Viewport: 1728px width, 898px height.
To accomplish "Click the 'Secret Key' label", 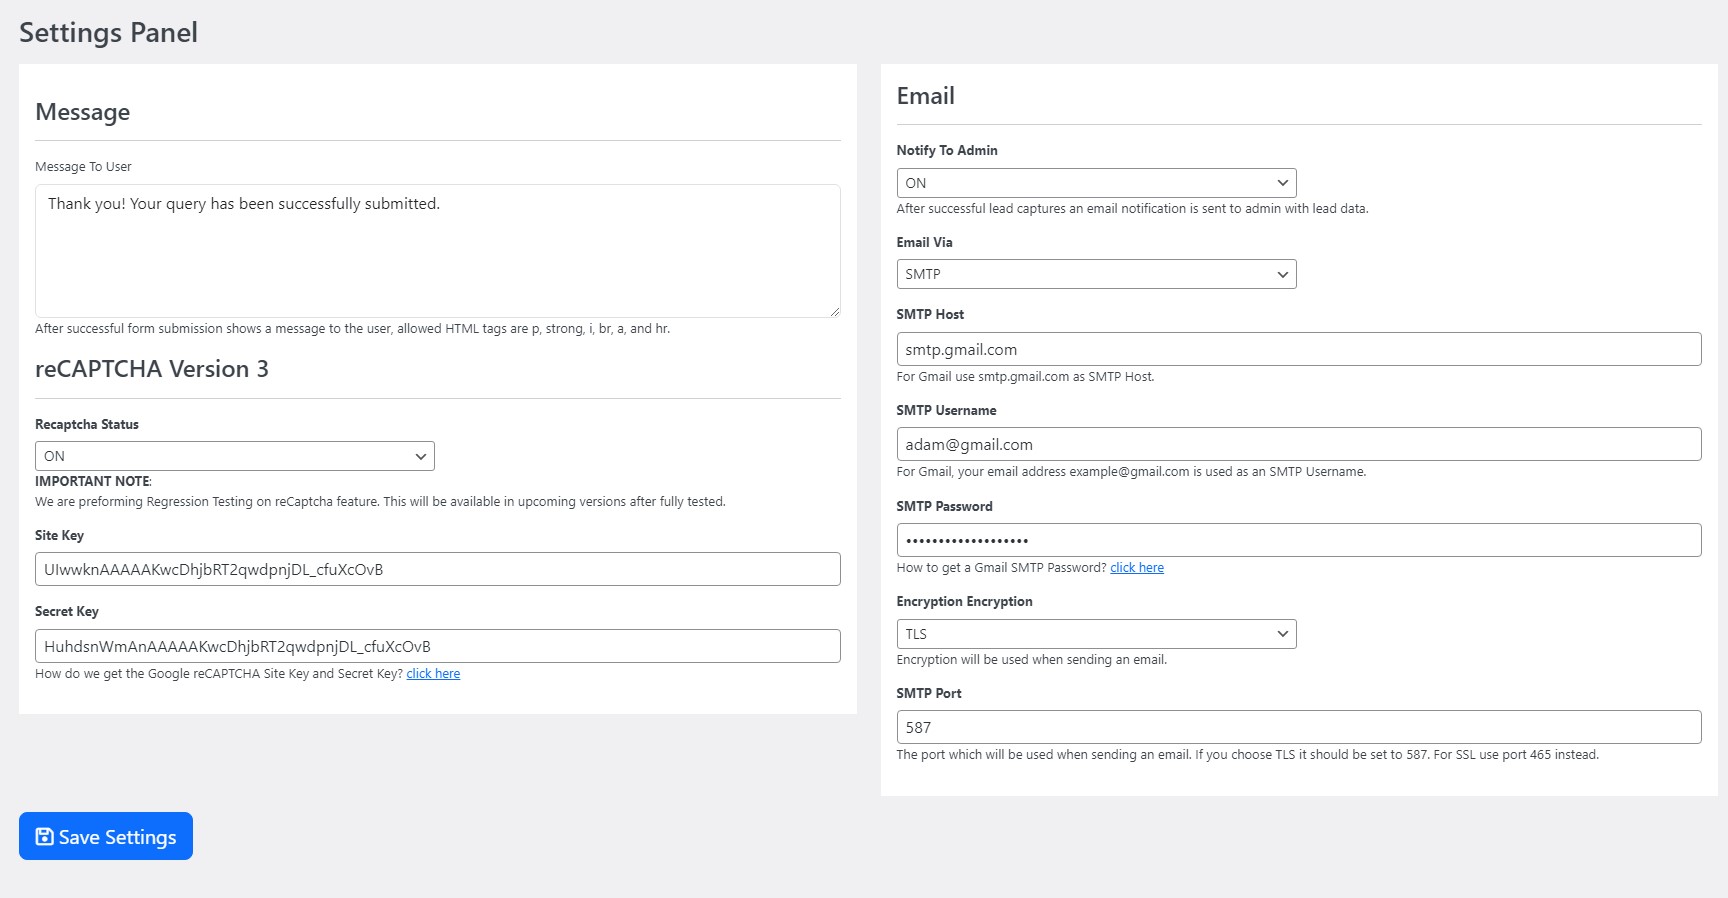I will point(67,612).
